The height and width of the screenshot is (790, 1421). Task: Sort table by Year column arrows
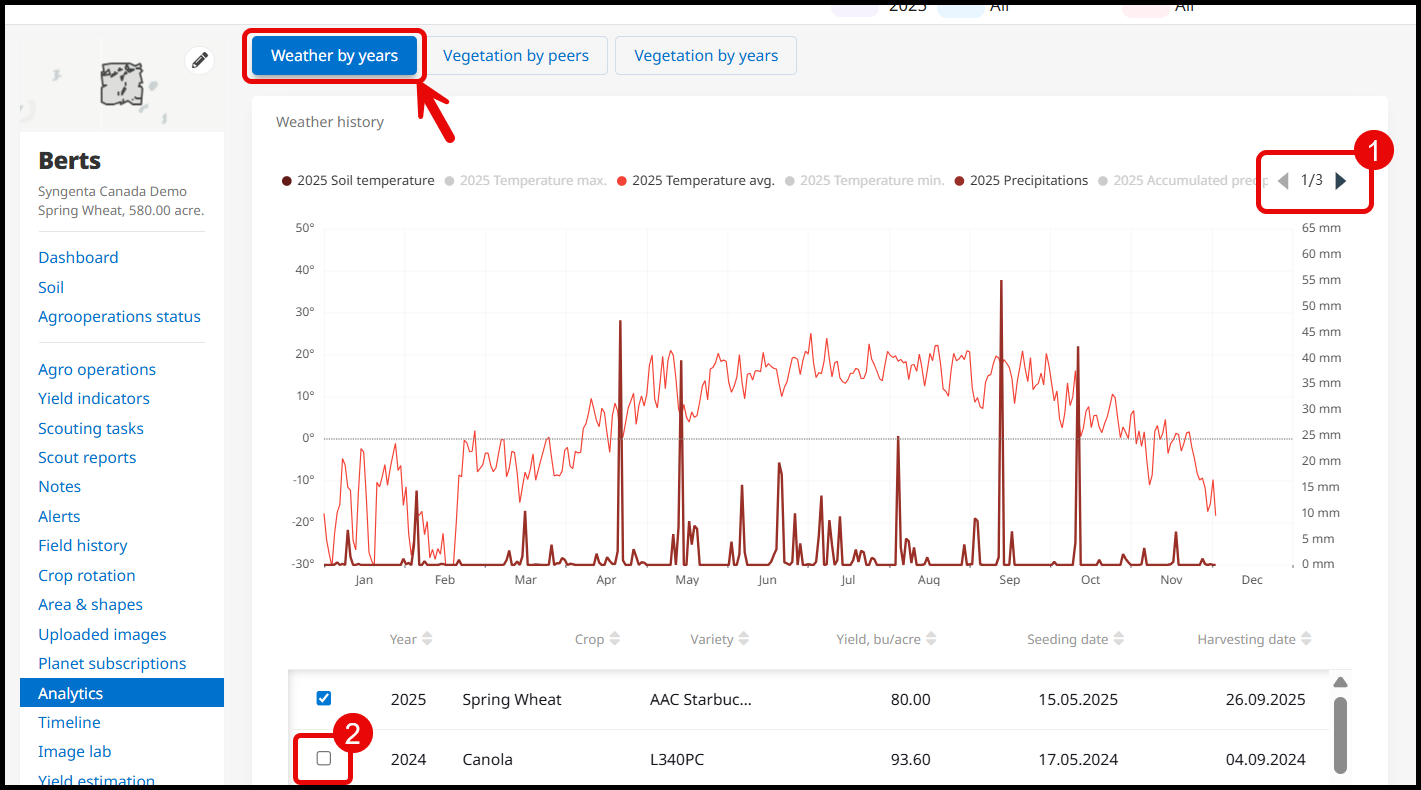coord(427,639)
